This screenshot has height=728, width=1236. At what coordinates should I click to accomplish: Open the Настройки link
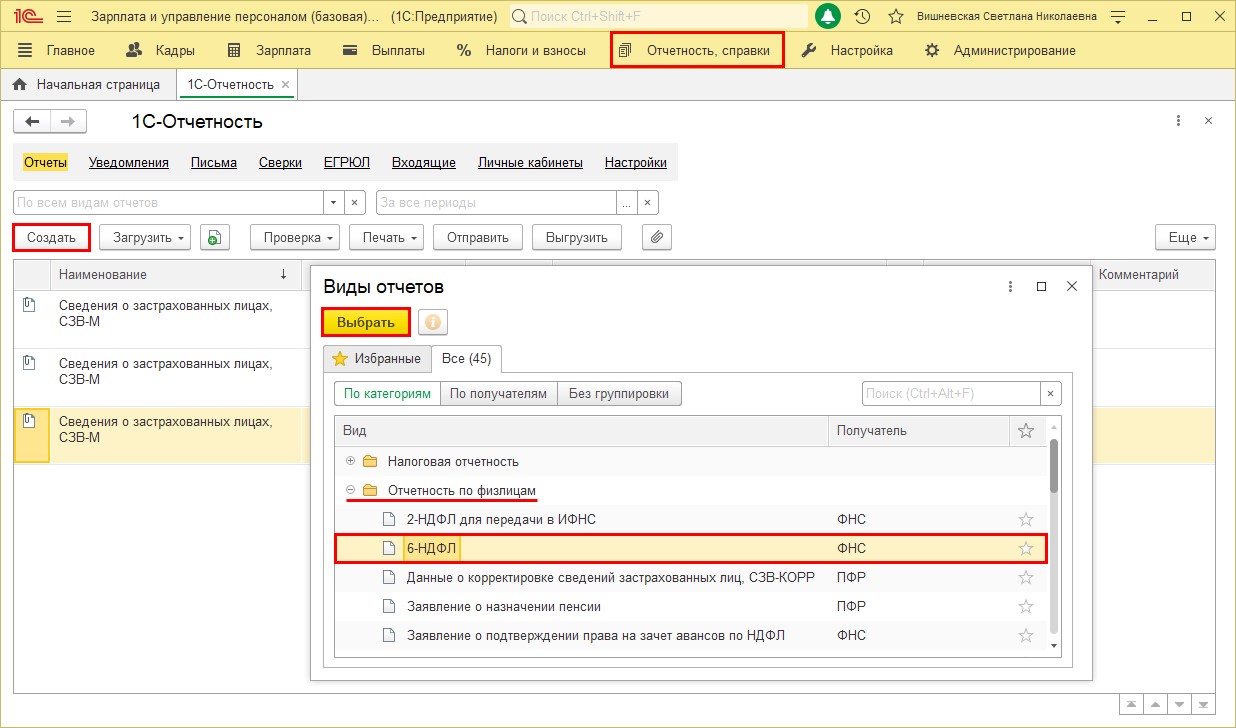[x=636, y=162]
